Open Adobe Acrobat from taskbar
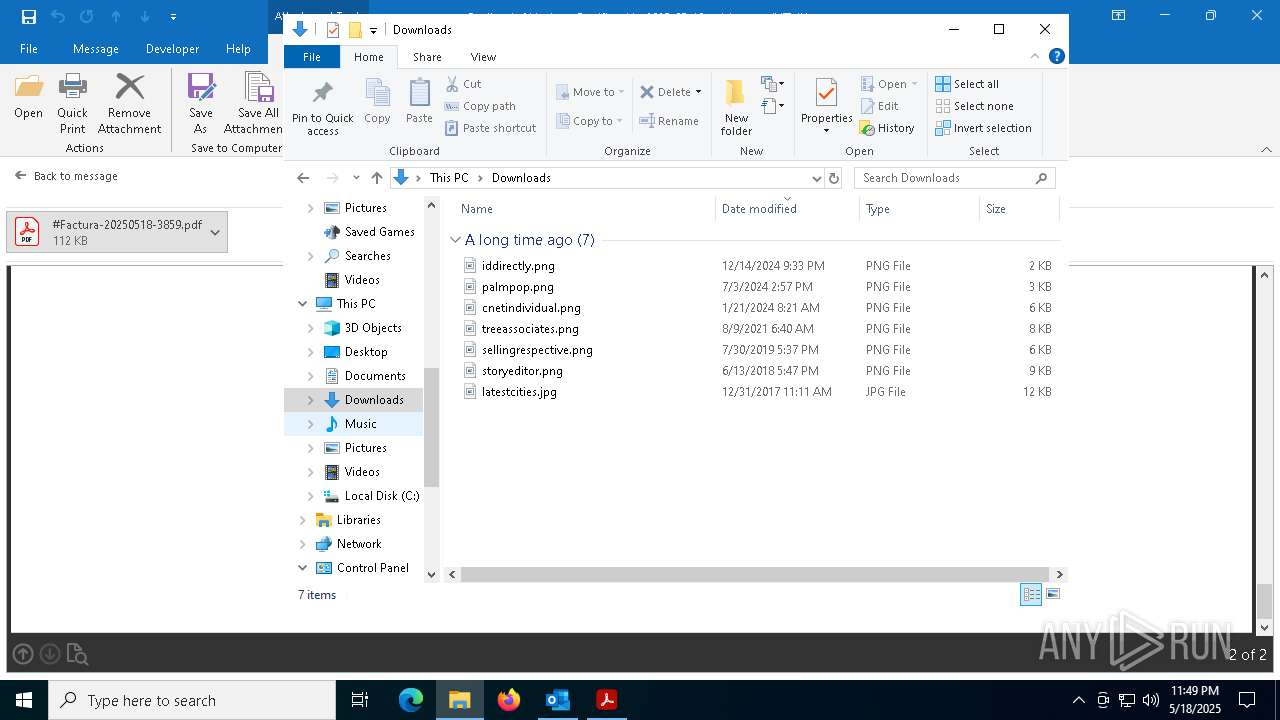The width and height of the screenshot is (1280, 720). [606, 700]
